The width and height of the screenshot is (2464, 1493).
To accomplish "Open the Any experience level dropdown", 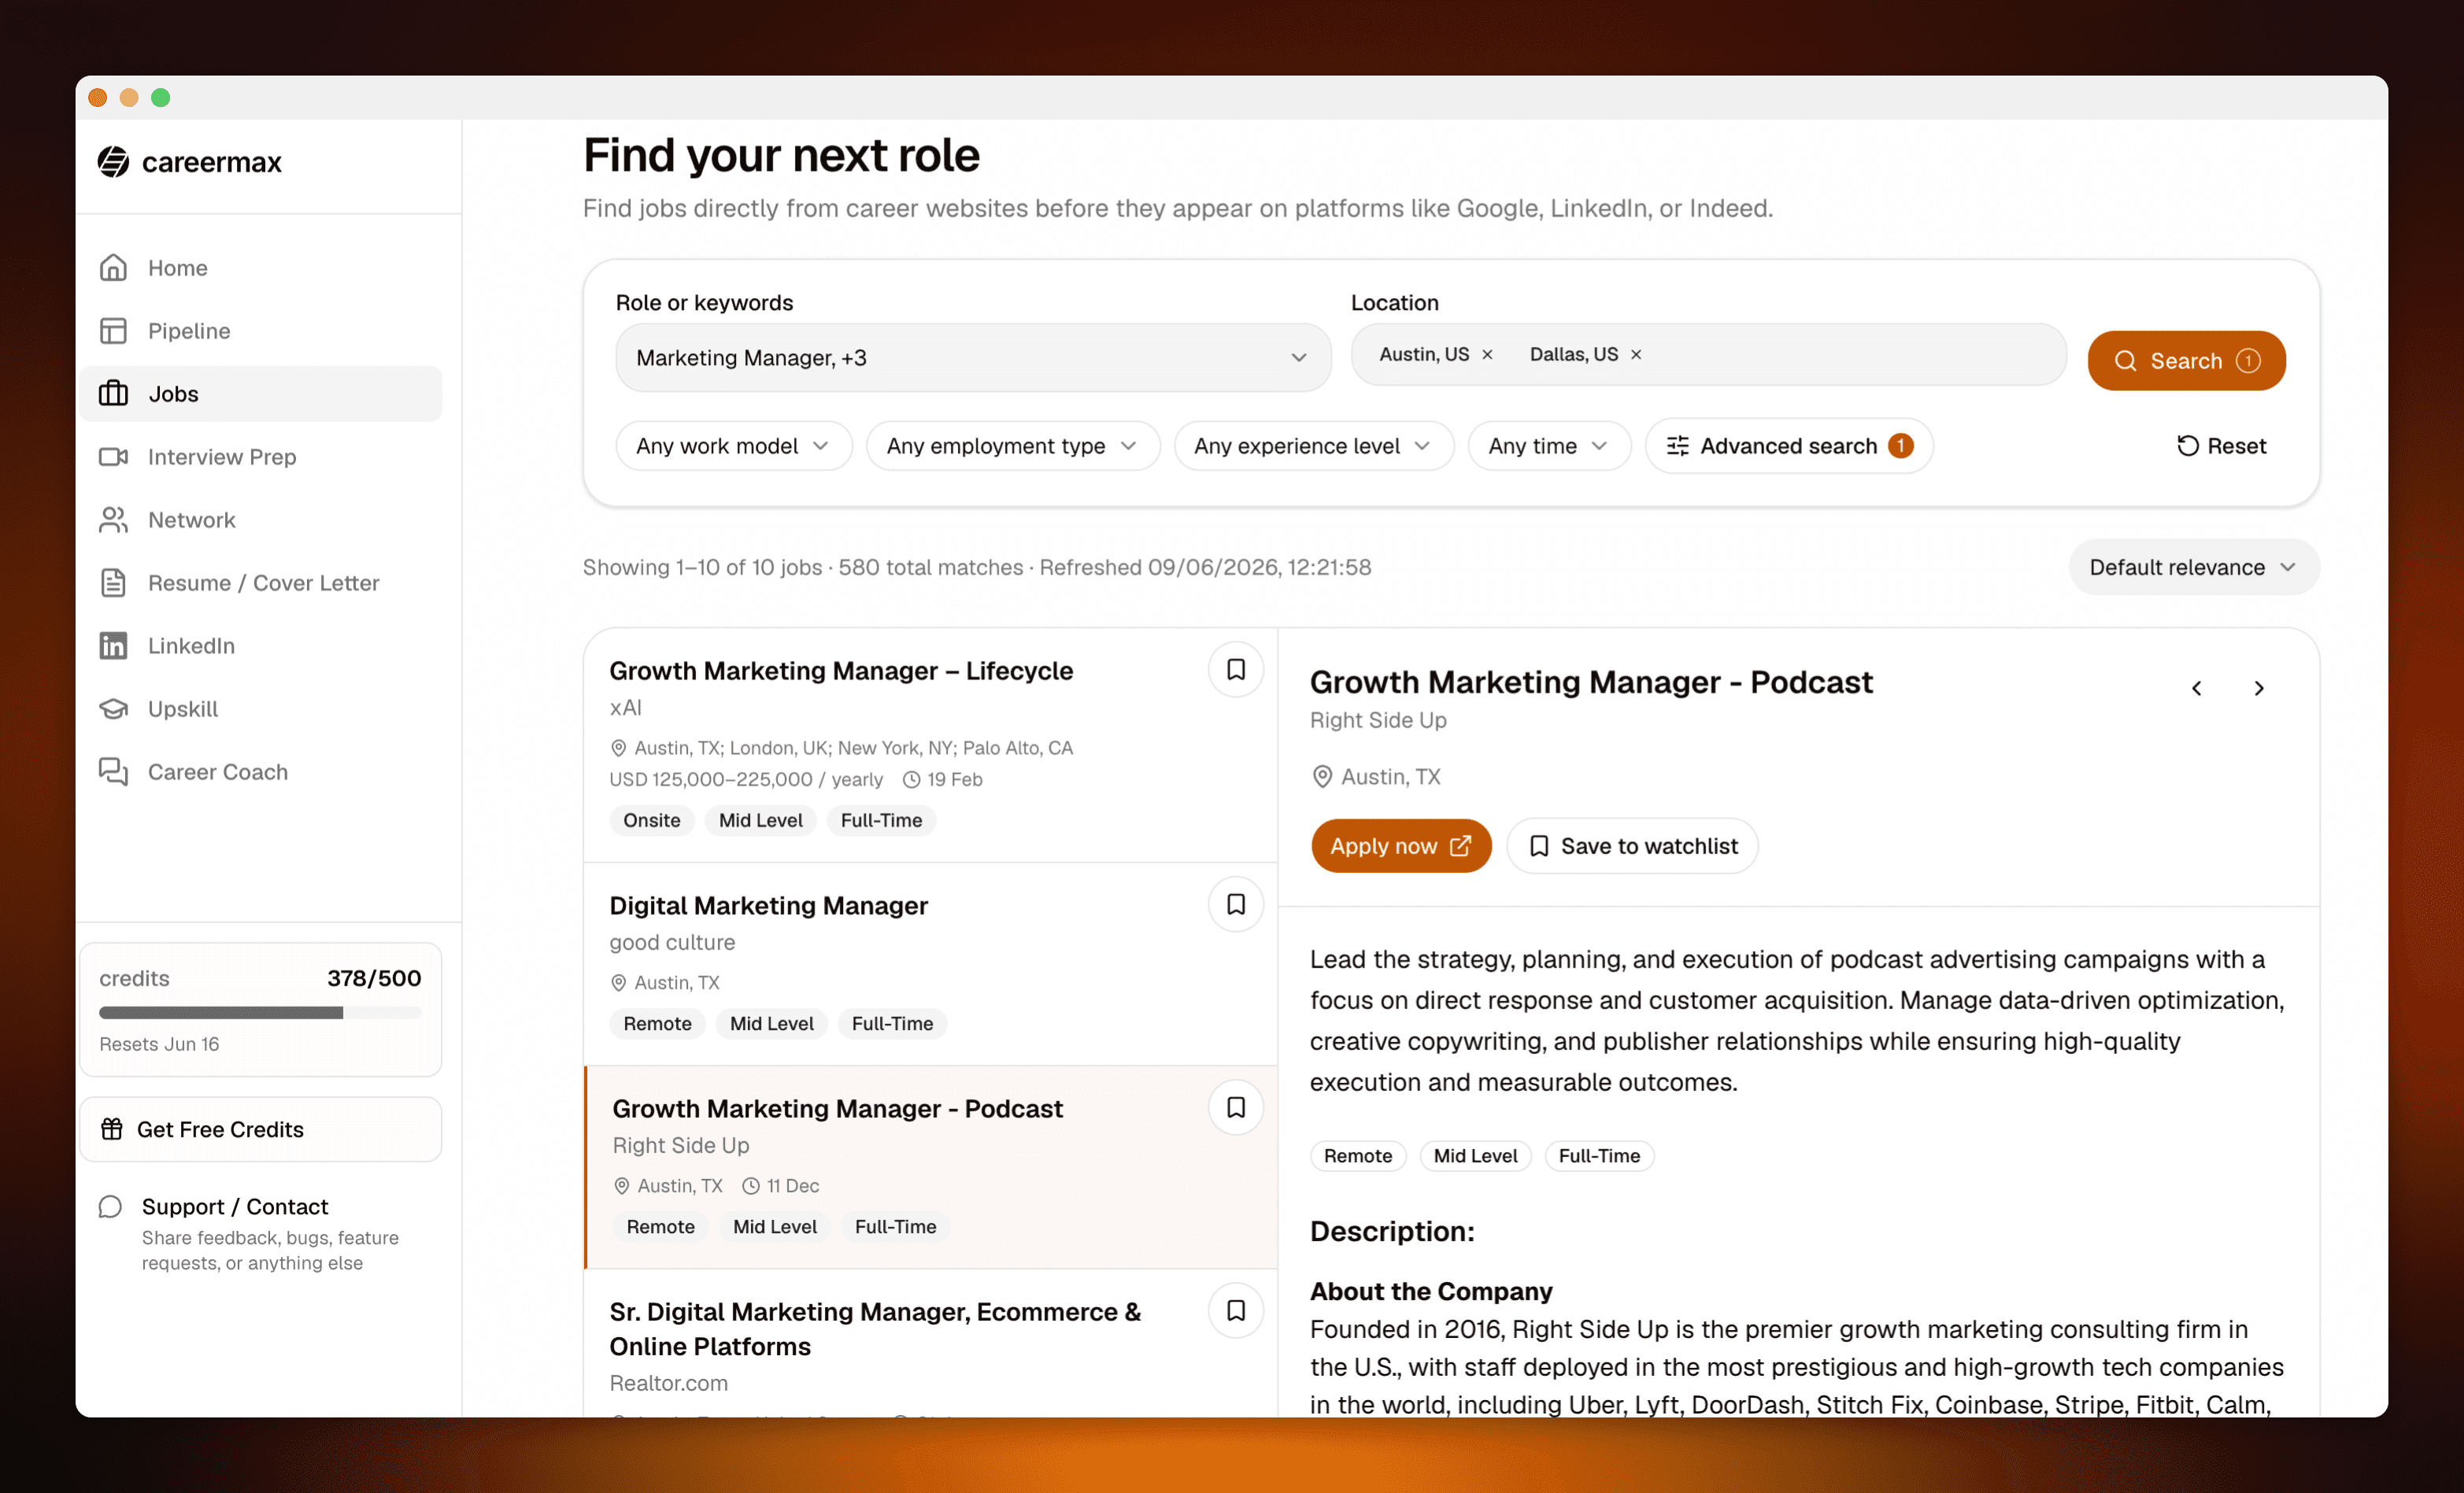I will [1313, 446].
